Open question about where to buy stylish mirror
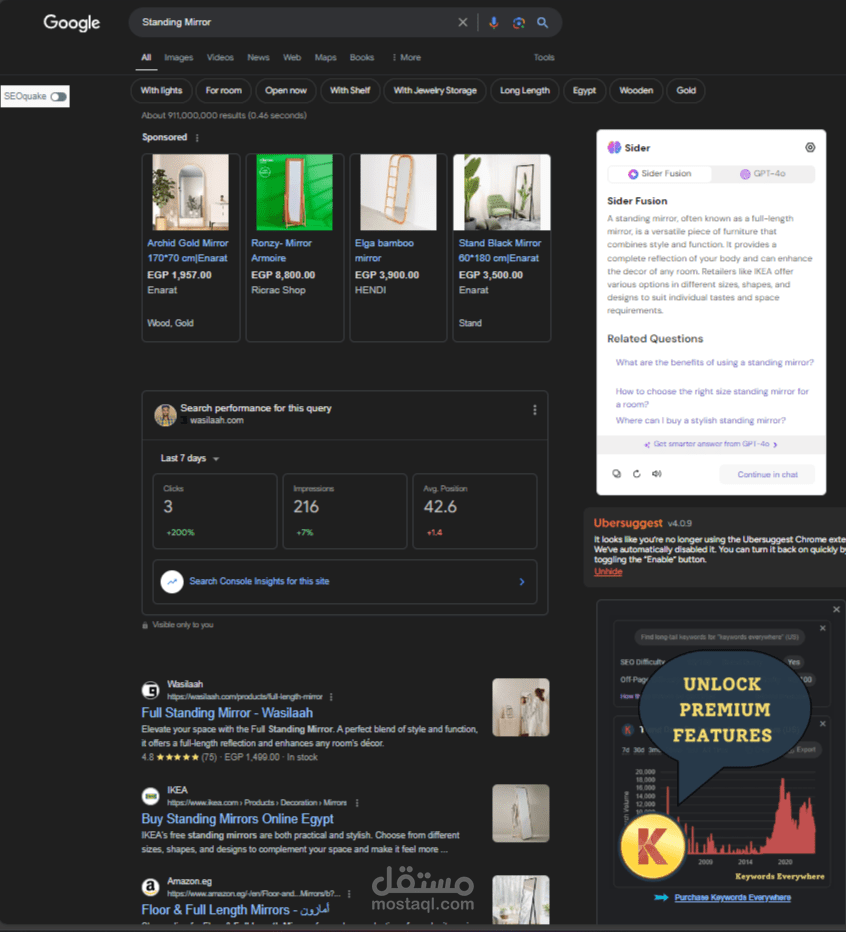The height and width of the screenshot is (932, 846). 701,420
